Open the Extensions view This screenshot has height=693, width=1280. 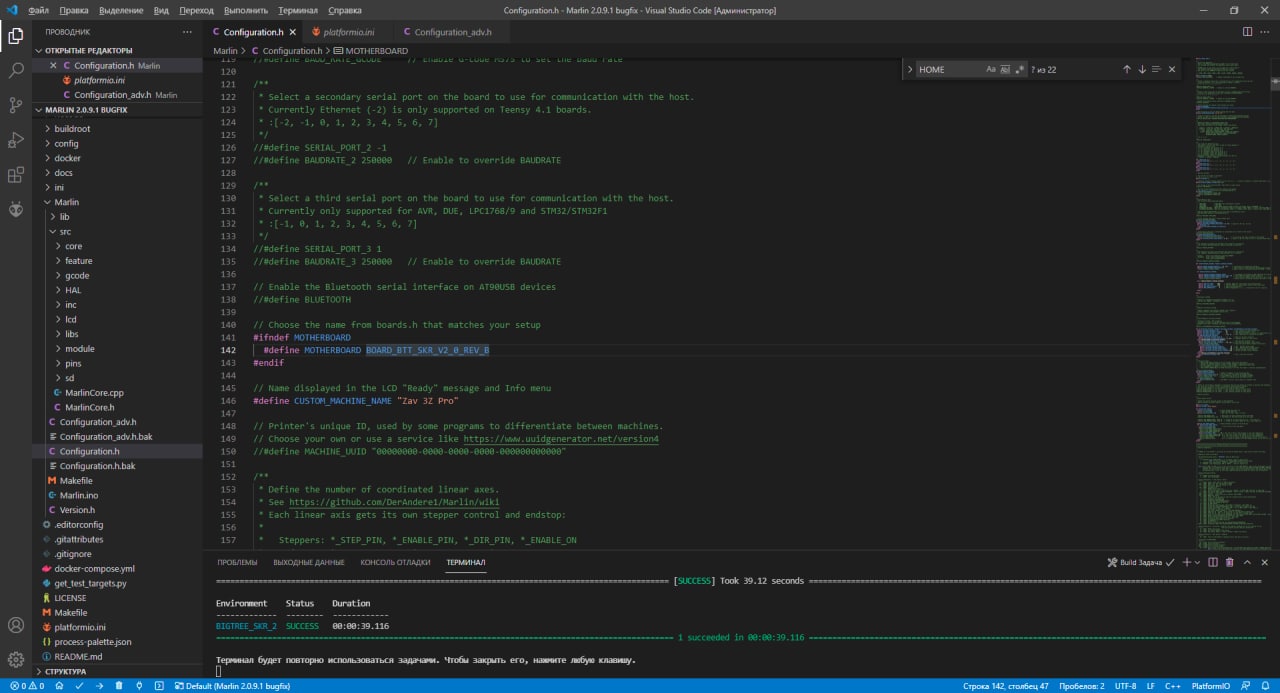pos(16,175)
